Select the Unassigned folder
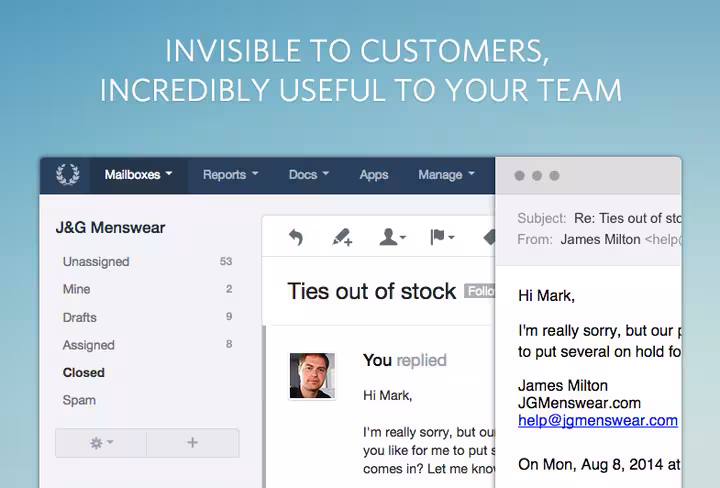 pyautogui.click(x=147, y=262)
